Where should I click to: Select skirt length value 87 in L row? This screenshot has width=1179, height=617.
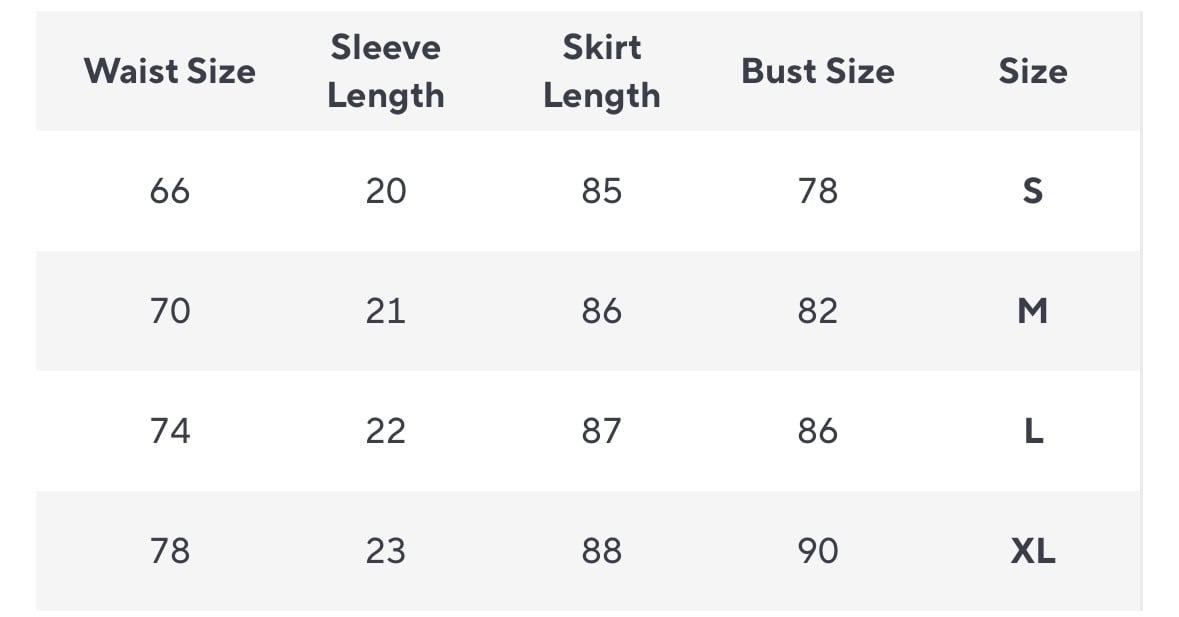tap(602, 431)
